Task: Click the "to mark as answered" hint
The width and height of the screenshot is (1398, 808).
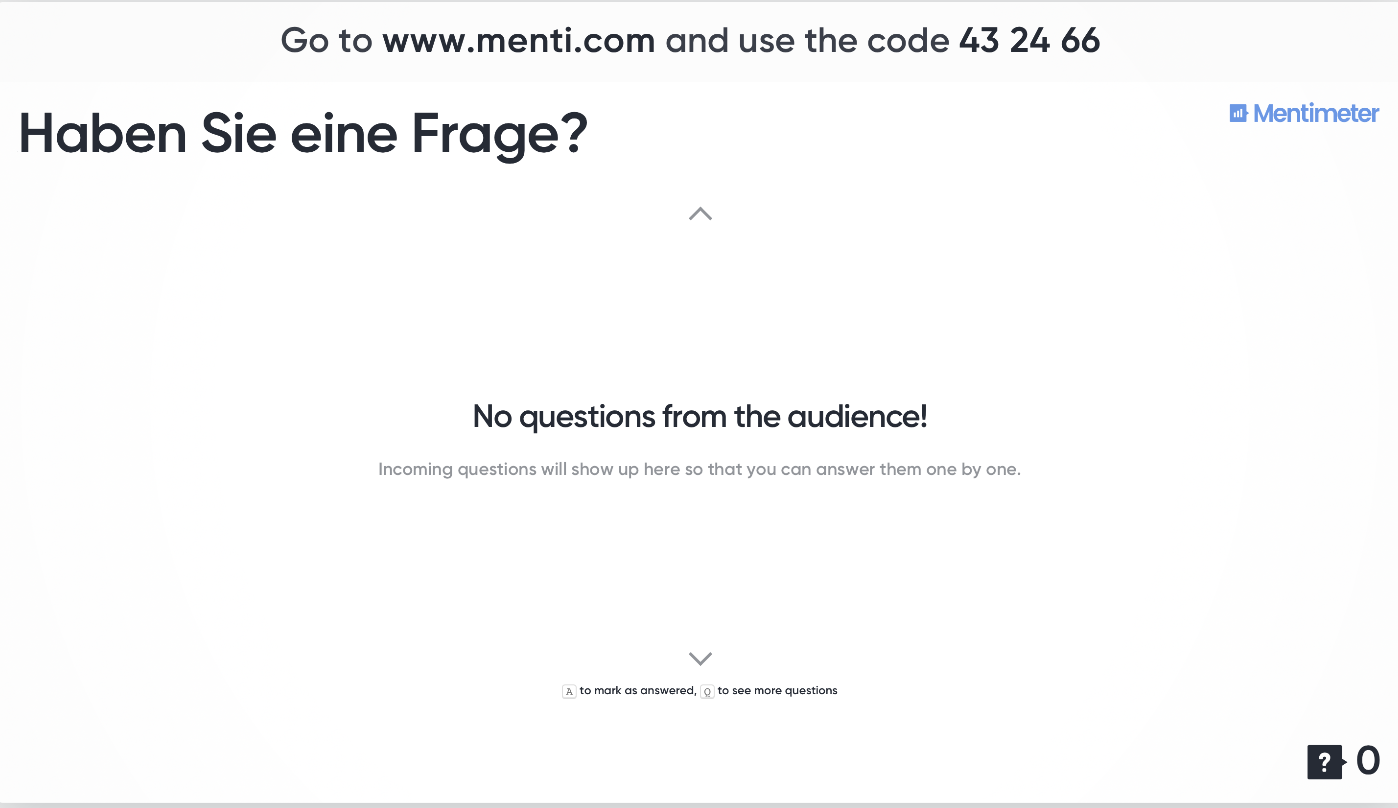Action: coord(638,691)
